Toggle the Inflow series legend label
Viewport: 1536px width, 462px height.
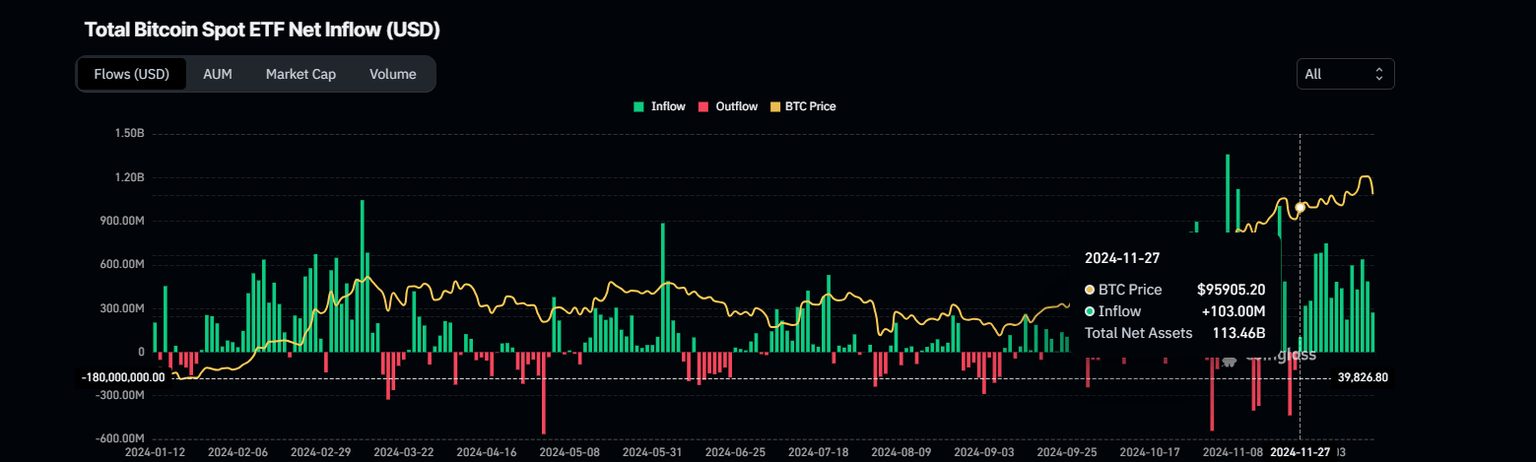[667, 106]
